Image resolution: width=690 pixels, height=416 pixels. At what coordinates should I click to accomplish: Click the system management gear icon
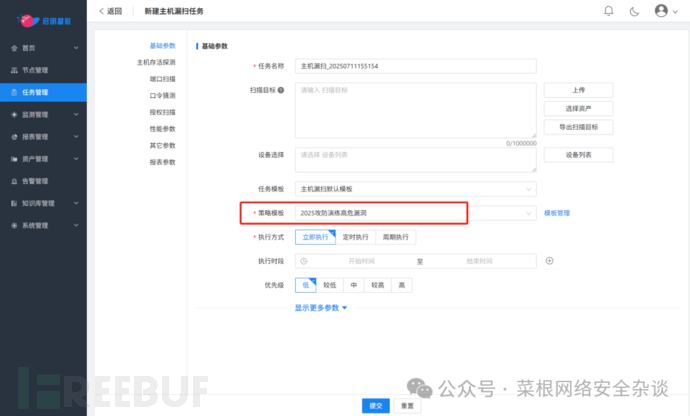click(14, 226)
